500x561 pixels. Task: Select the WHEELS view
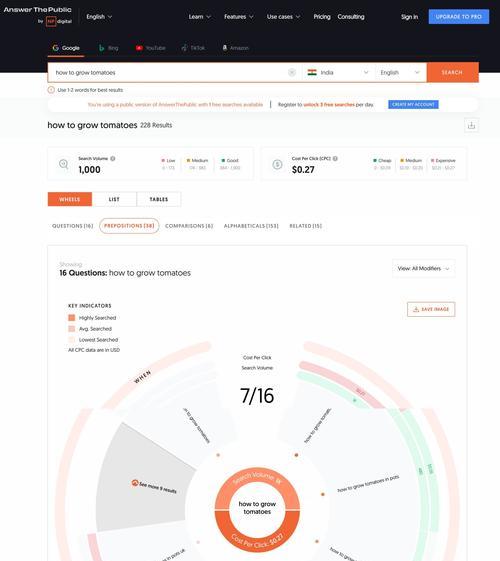click(x=70, y=199)
